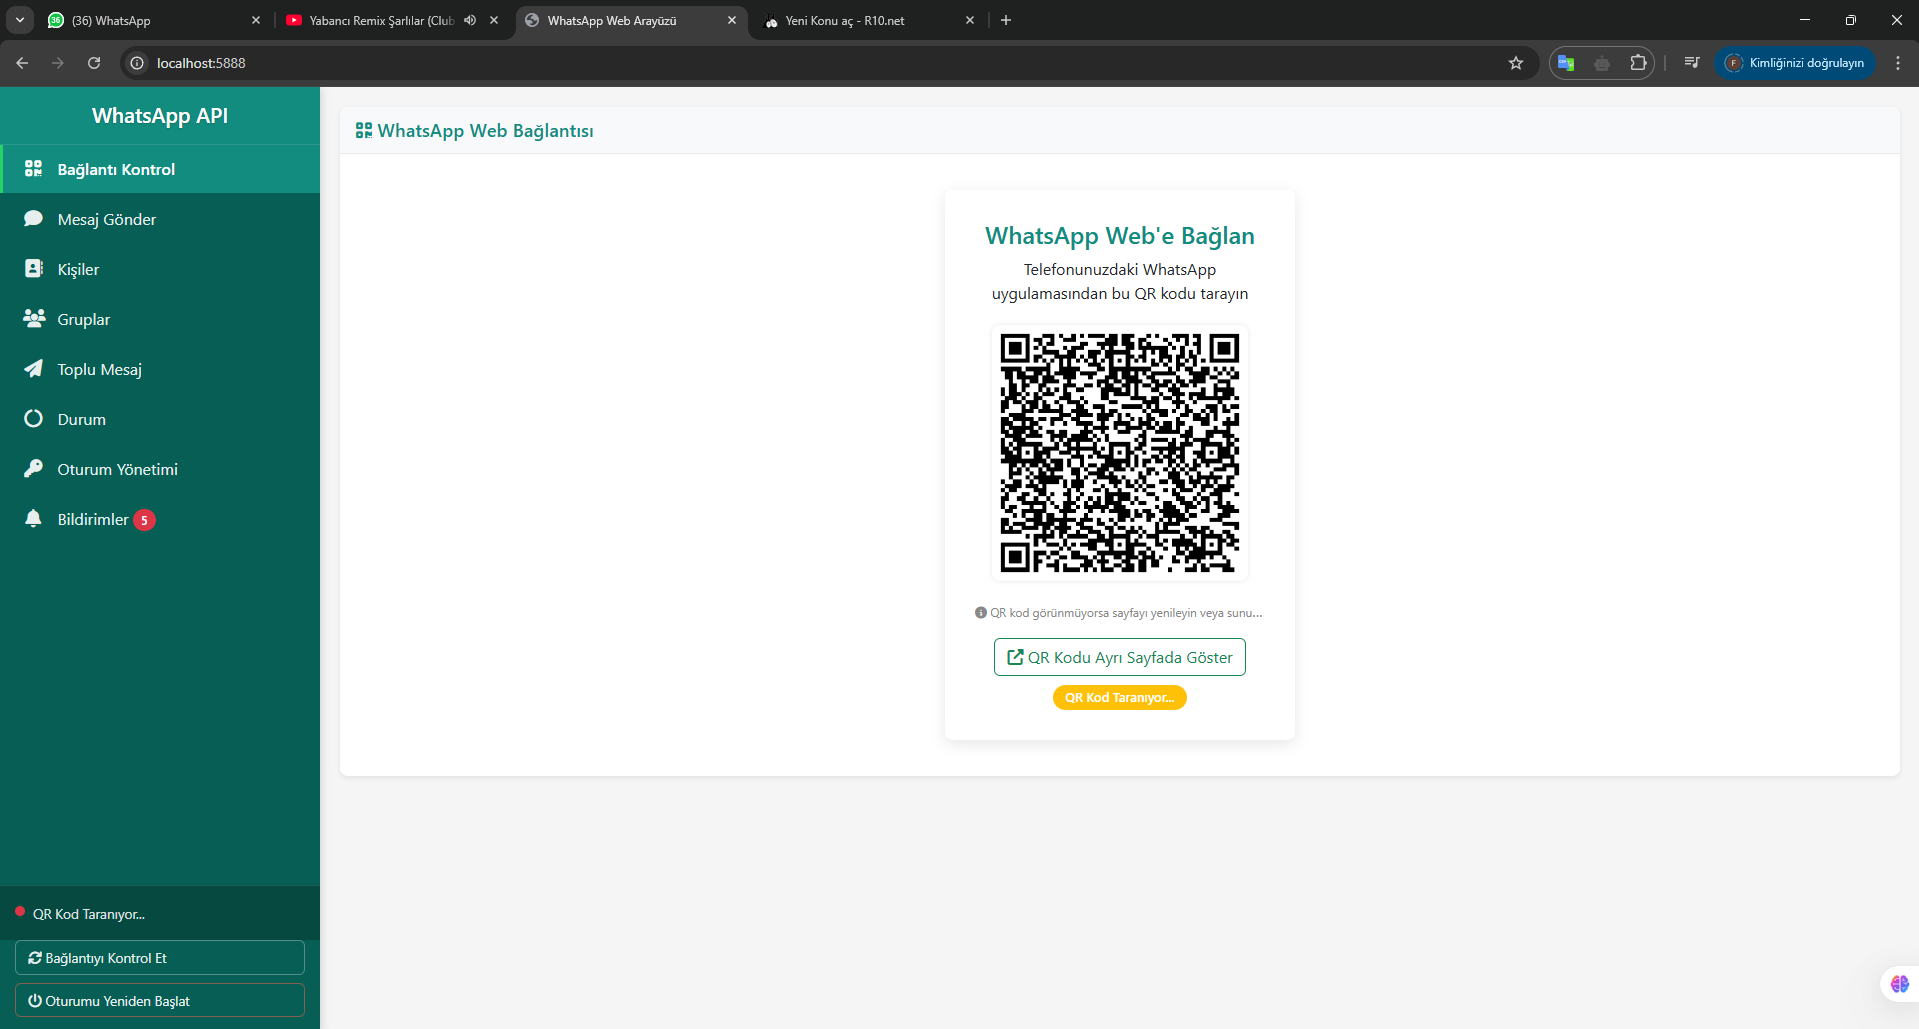Go to Mesaj Gönder section

[x=160, y=219]
